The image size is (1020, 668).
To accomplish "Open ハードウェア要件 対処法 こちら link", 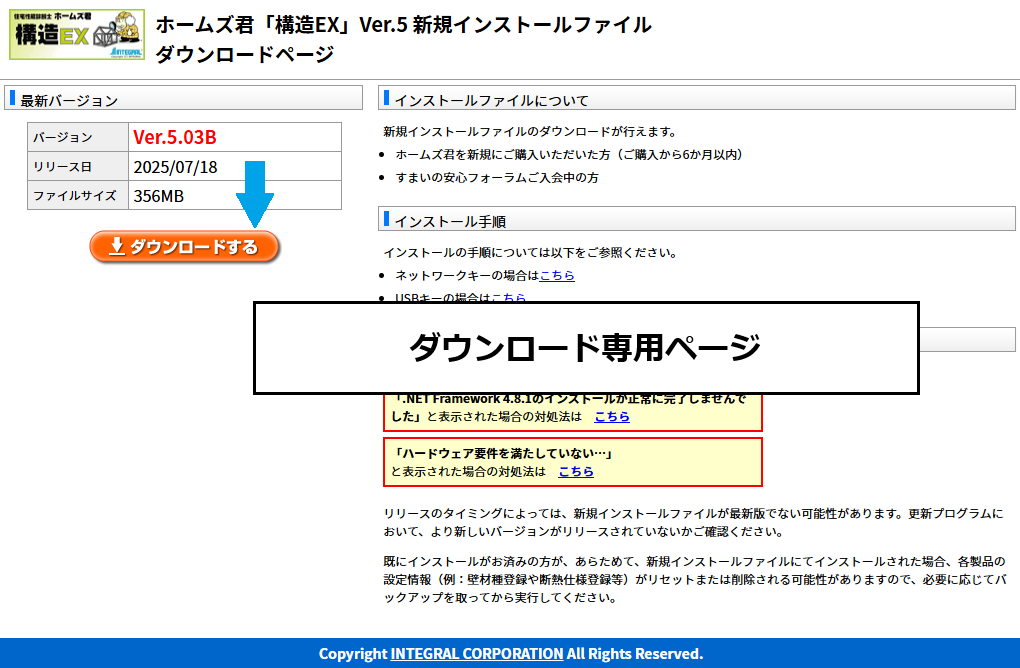I will pos(576,471).
